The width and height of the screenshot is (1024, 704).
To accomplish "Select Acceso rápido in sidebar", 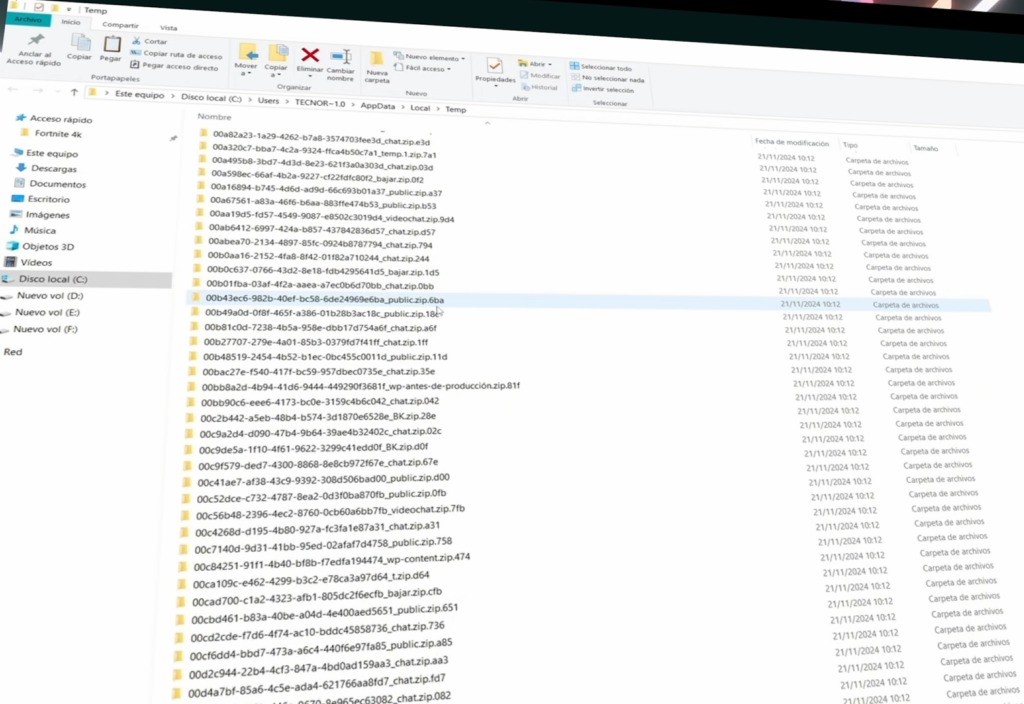I will (55, 119).
